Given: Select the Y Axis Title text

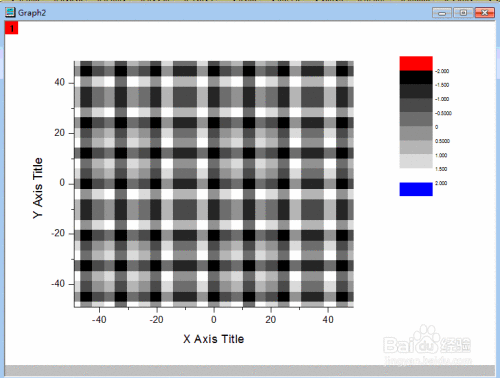Looking at the screenshot, I should tap(38, 188).
